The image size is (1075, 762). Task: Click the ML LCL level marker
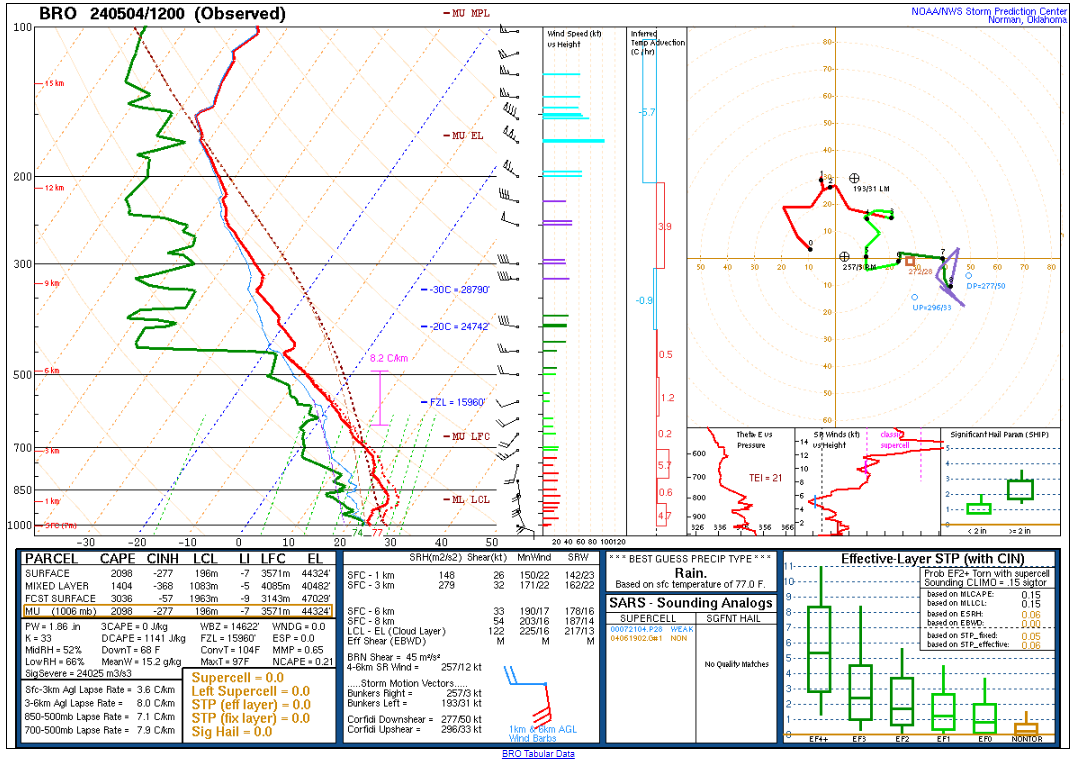tap(467, 499)
